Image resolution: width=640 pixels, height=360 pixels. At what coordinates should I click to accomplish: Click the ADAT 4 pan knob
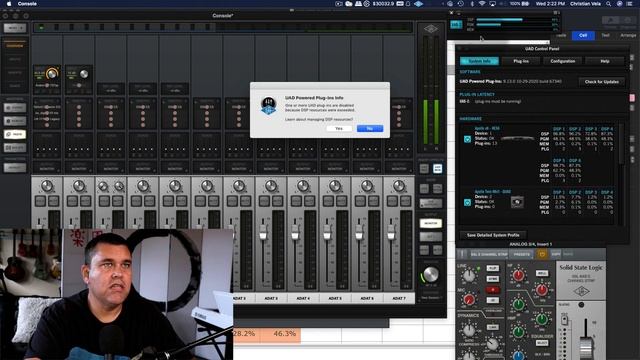coord(303,186)
